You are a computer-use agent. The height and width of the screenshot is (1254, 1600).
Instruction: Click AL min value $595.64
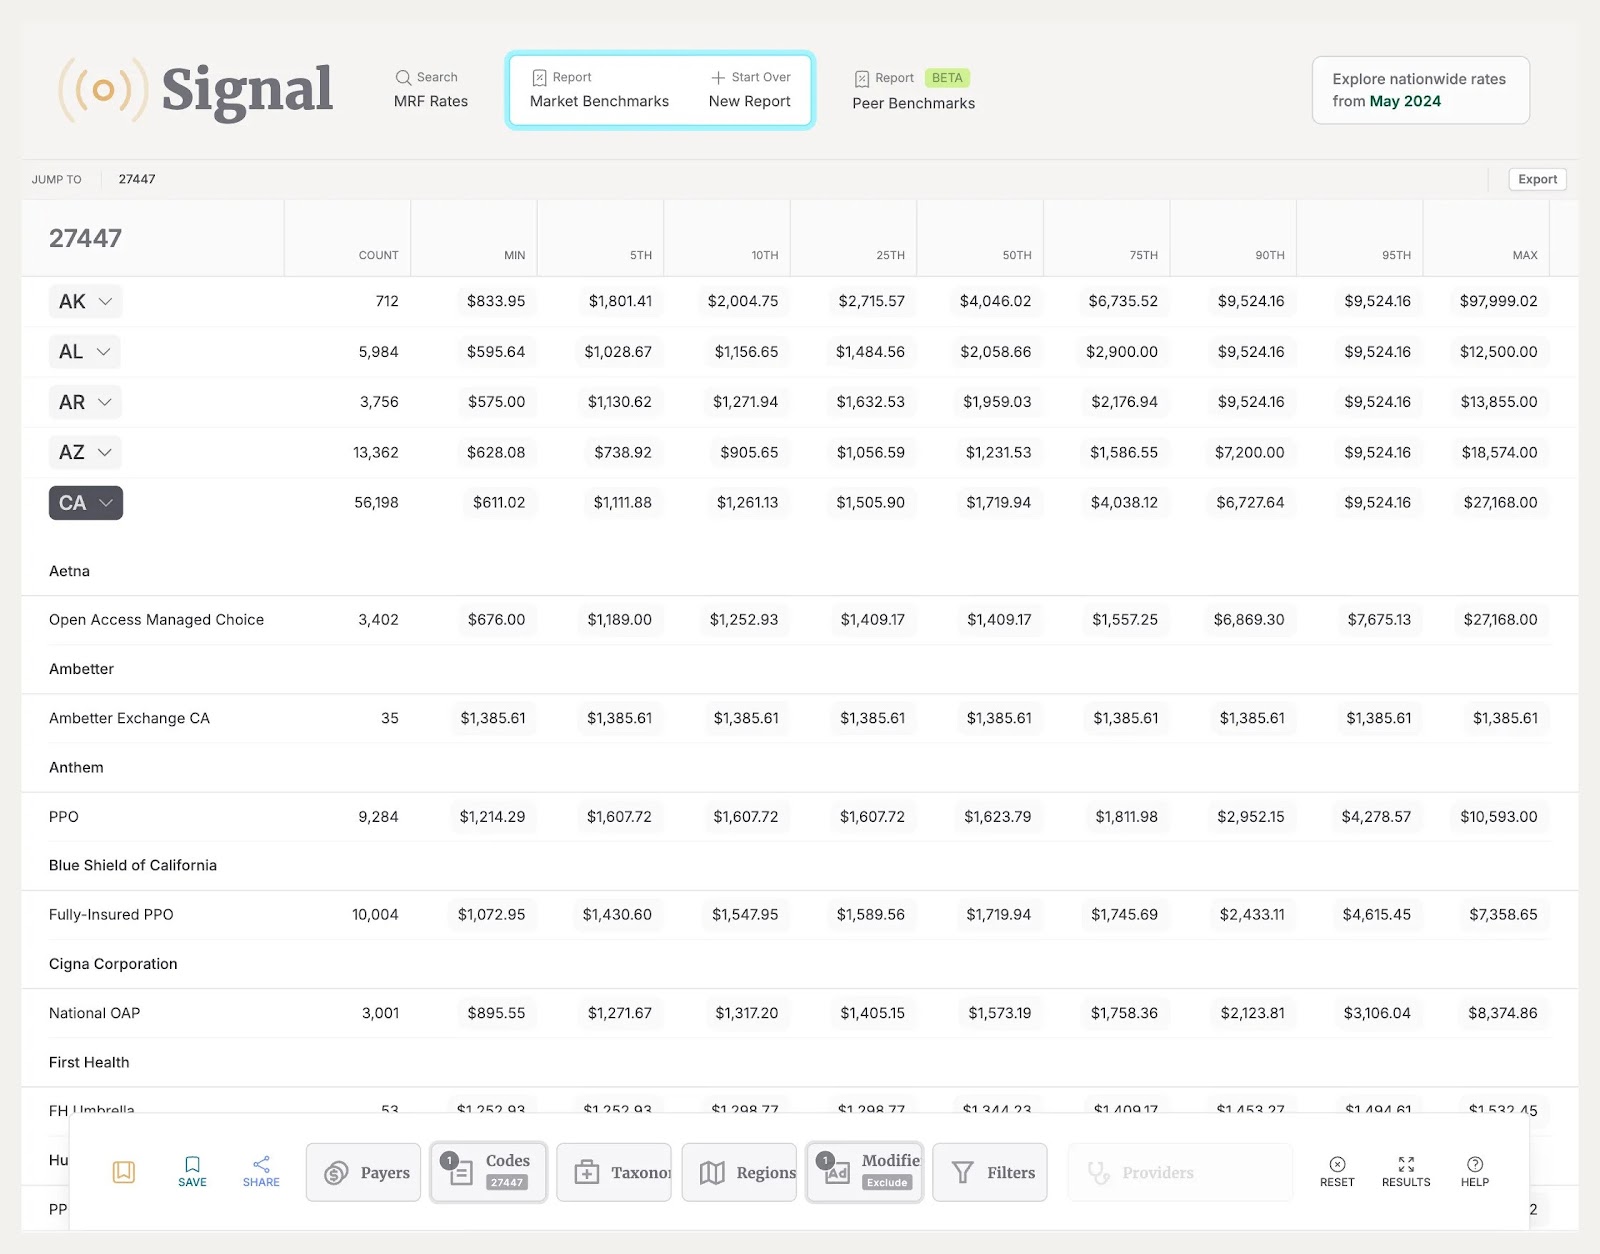tap(496, 352)
